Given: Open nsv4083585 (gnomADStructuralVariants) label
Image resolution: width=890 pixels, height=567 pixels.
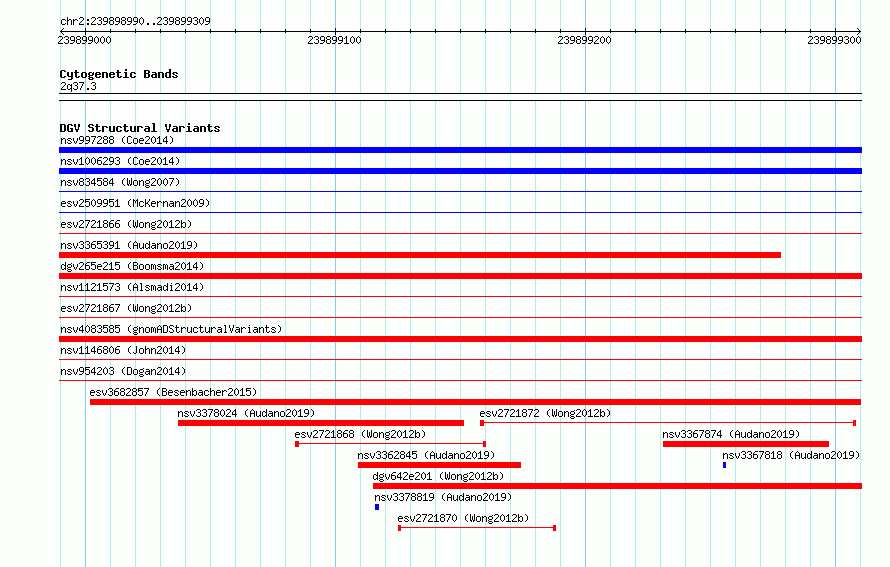Looking at the screenshot, I should click(171, 329).
